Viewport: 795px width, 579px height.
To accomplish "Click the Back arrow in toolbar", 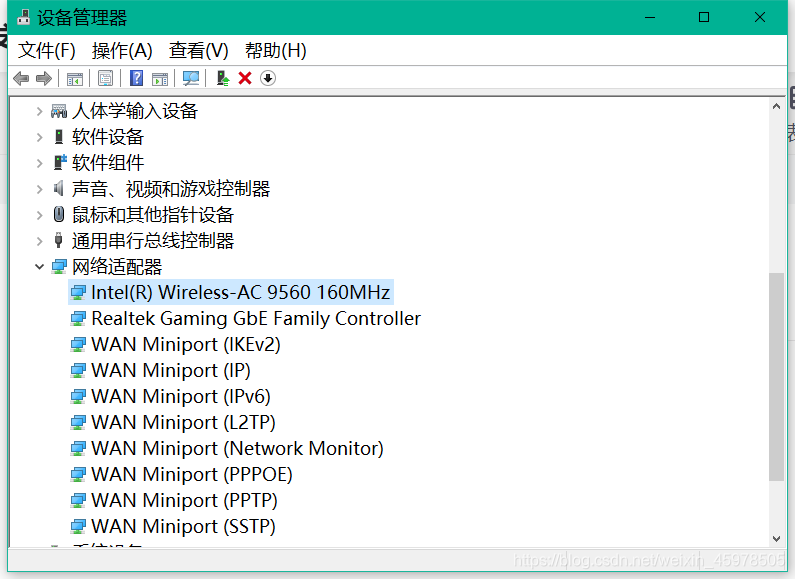I will tap(21, 79).
